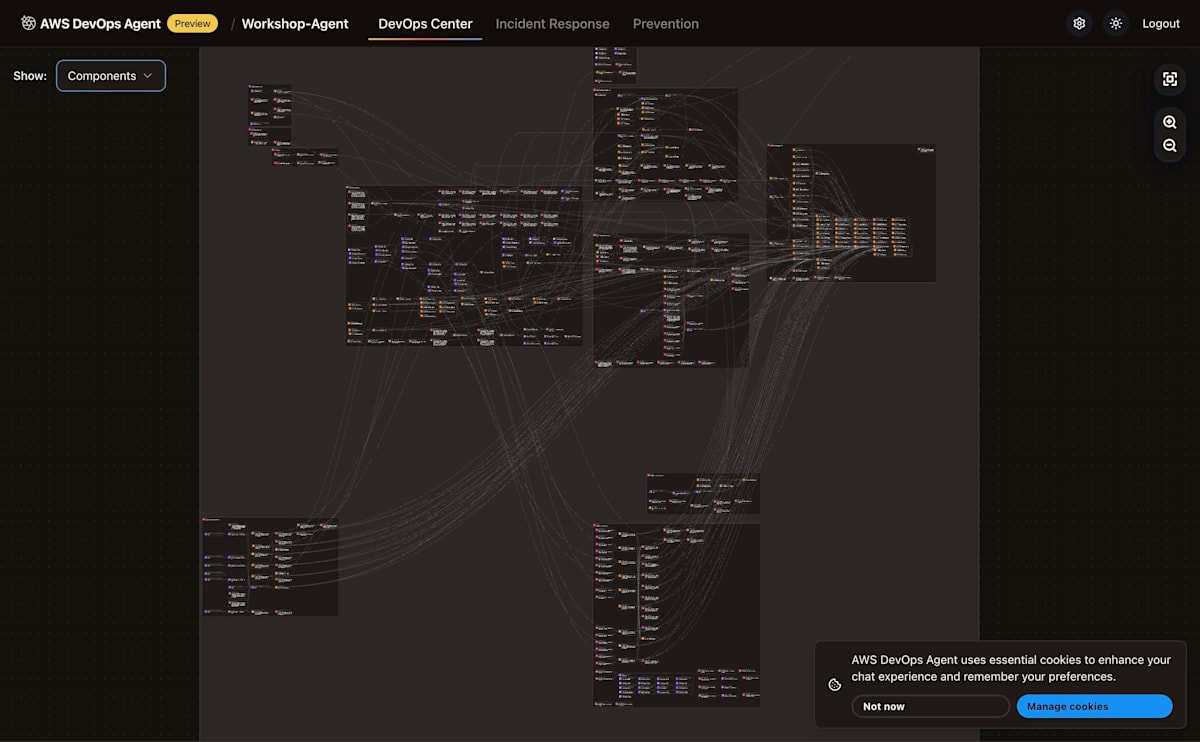The image size is (1200, 742).
Task: Click the AWS DevOps Agent title text
Action: (x=100, y=24)
